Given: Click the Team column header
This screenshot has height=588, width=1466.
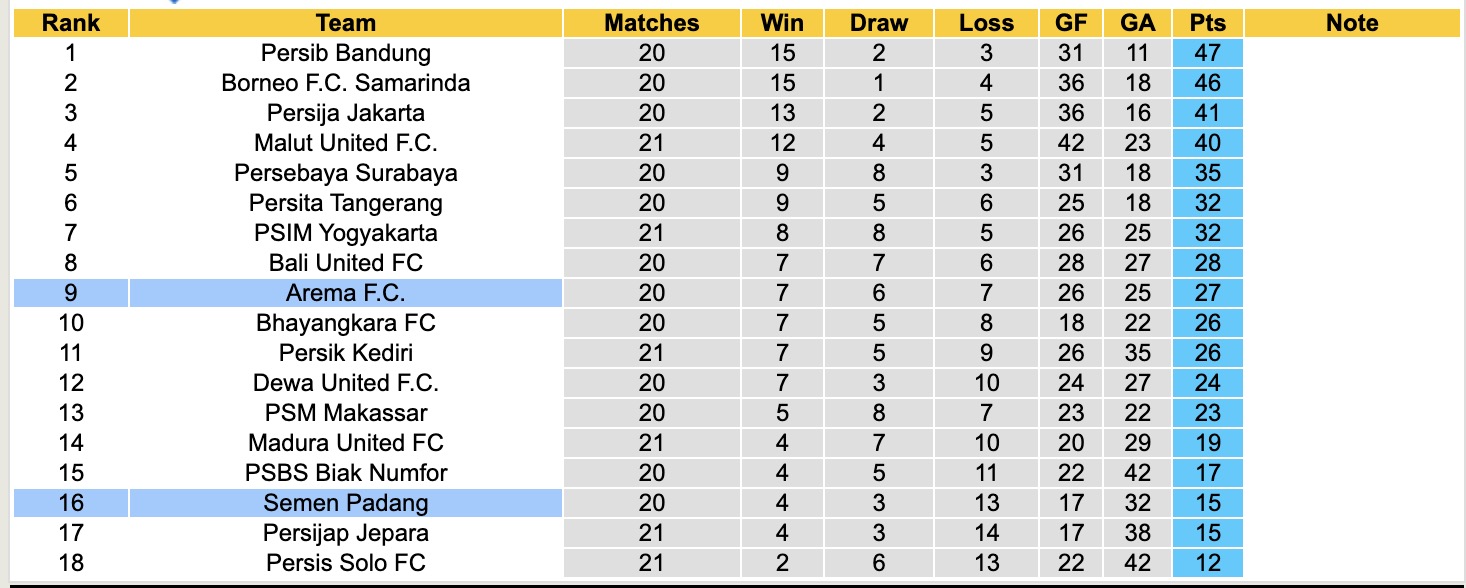Looking at the screenshot, I should point(345,23).
